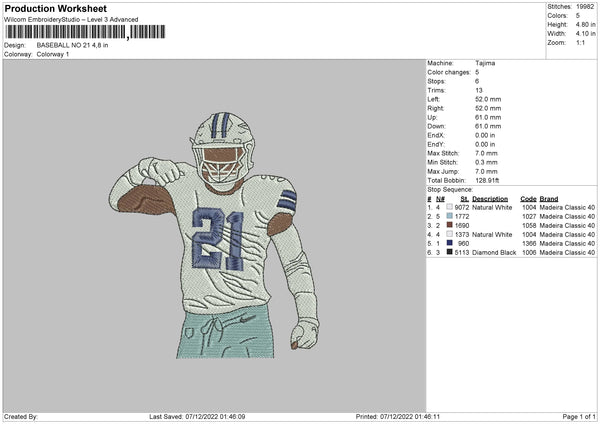Click the 'Created By:' label
The height and width of the screenshot is (424, 600).
(x=21, y=416)
